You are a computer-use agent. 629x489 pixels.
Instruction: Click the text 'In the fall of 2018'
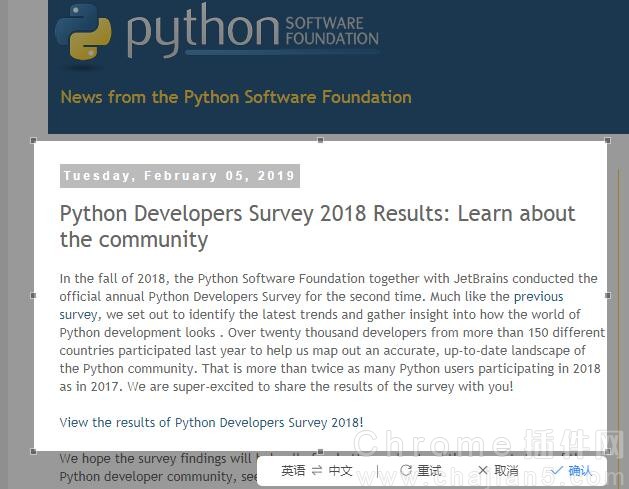112,278
